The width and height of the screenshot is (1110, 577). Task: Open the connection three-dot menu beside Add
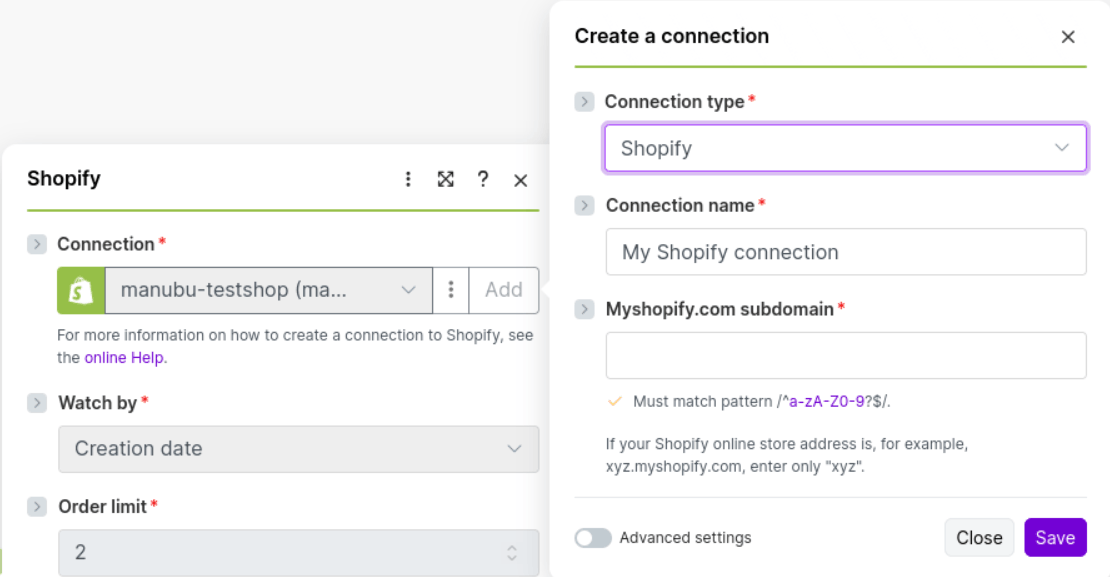tap(451, 290)
